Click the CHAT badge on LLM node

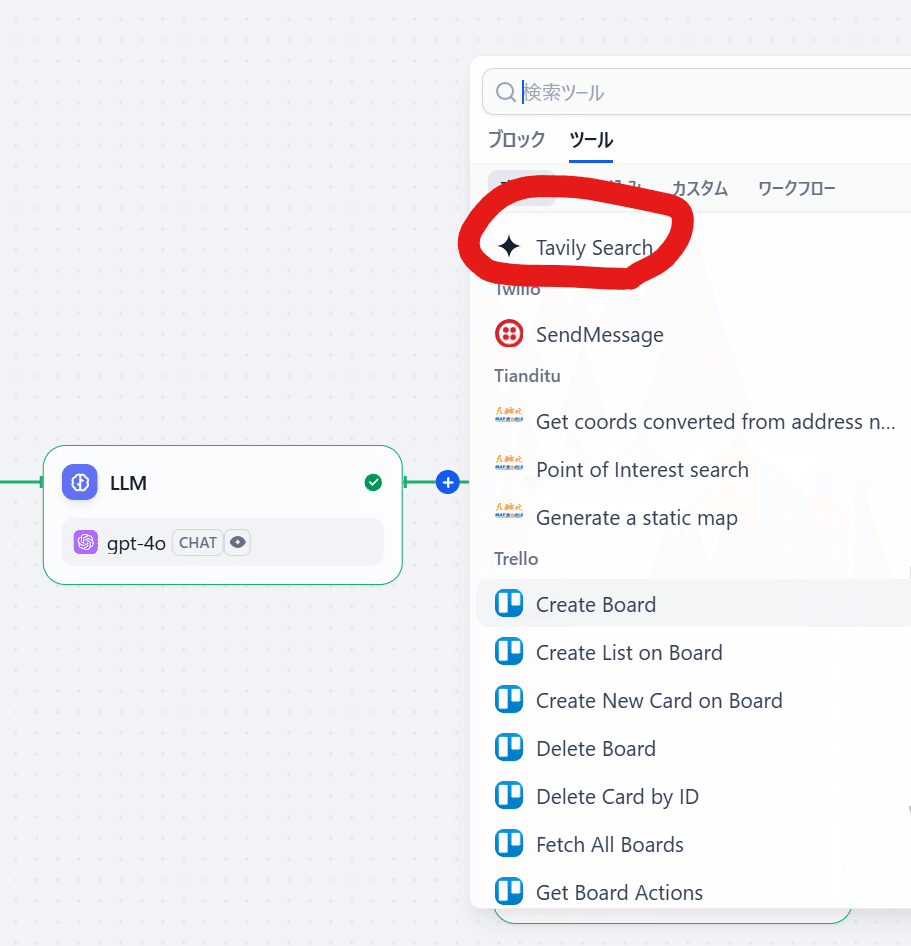[x=198, y=542]
